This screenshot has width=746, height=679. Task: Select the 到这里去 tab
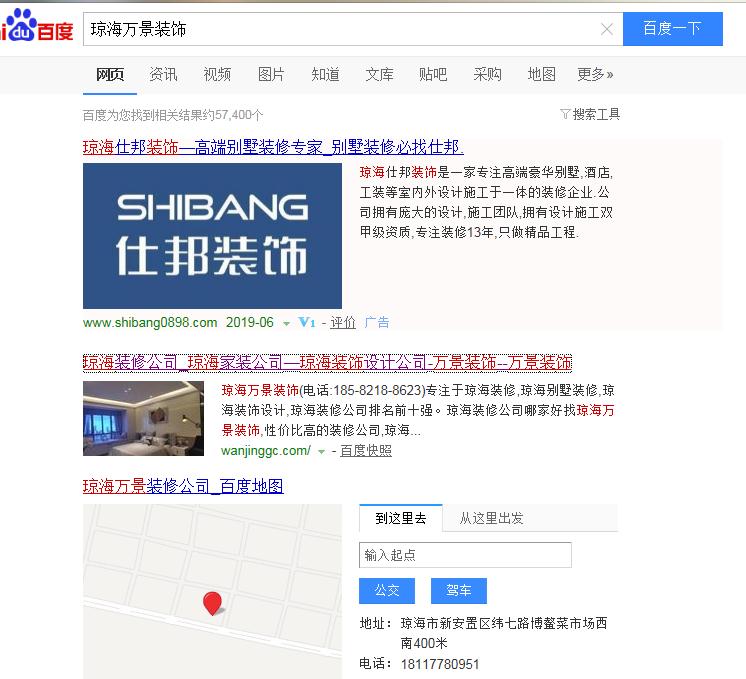tap(401, 518)
